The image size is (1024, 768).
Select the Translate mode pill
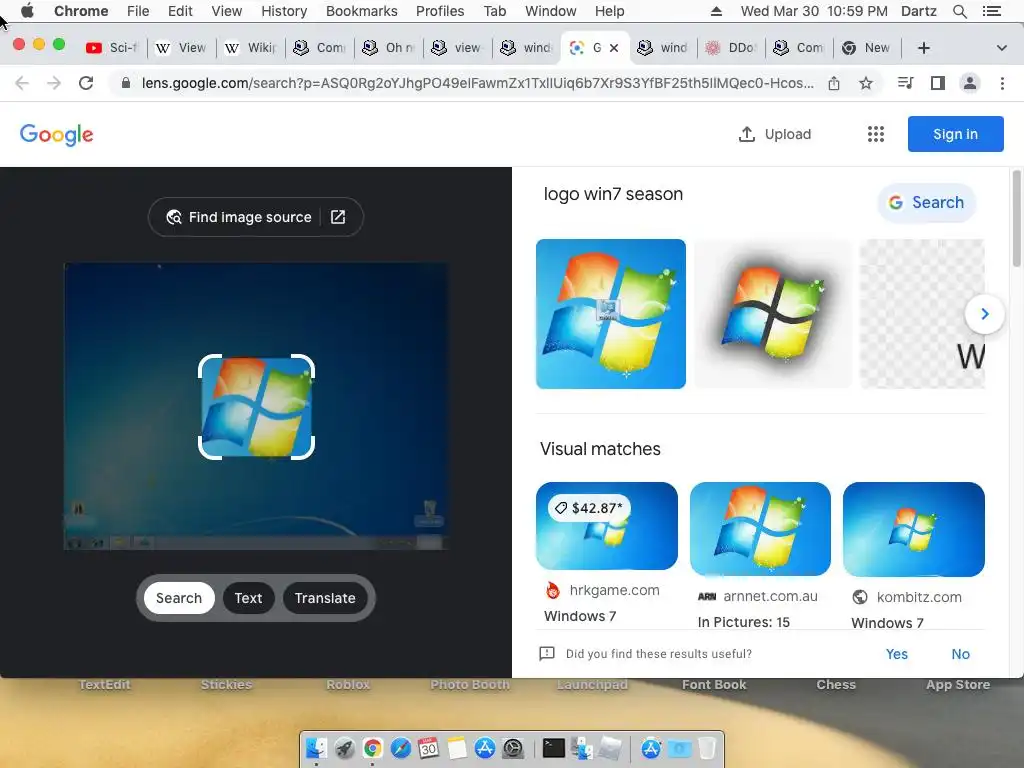click(325, 598)
